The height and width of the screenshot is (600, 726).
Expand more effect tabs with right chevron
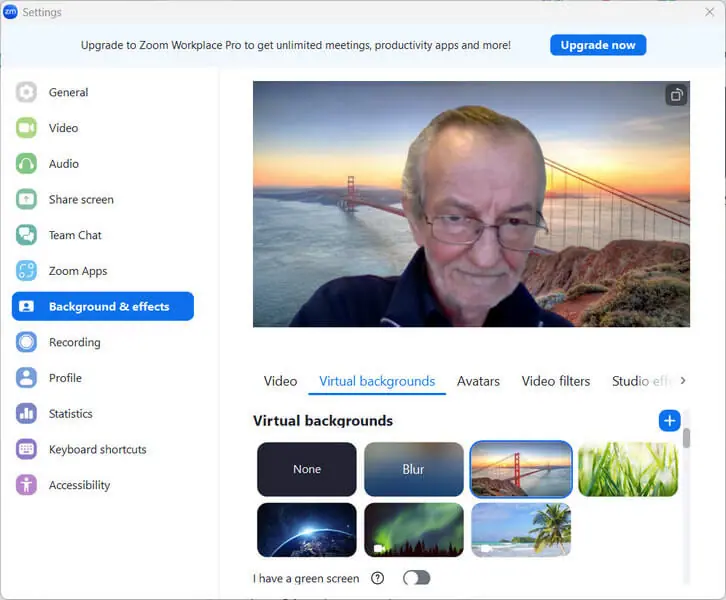(x=682, y=381)
